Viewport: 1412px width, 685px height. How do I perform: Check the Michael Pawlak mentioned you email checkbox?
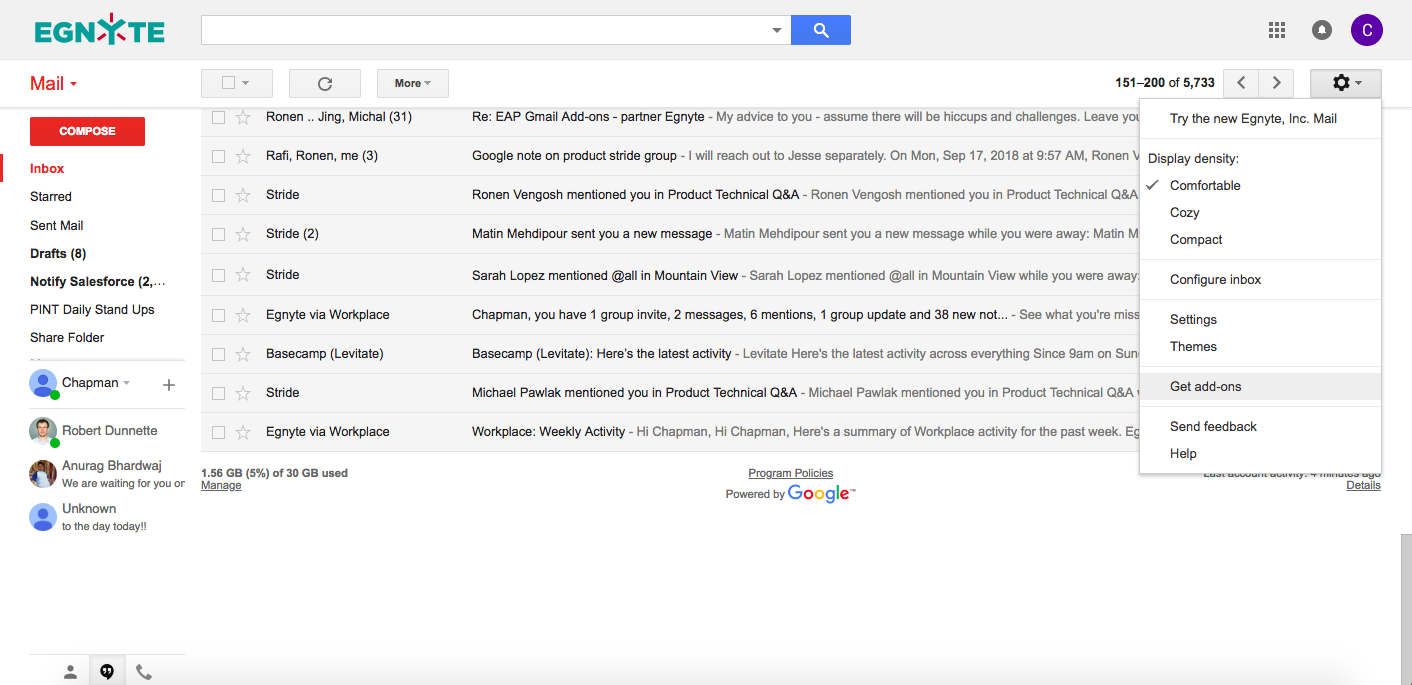218,393
